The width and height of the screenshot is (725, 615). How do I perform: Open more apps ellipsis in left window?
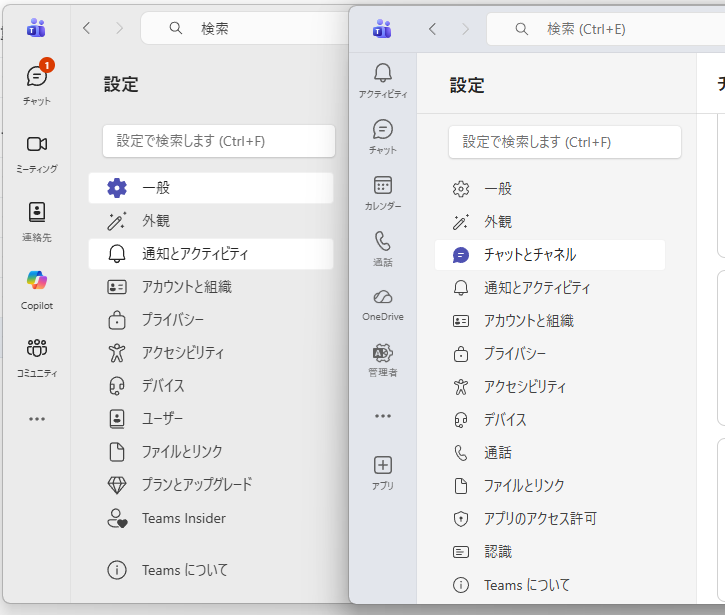37,419
